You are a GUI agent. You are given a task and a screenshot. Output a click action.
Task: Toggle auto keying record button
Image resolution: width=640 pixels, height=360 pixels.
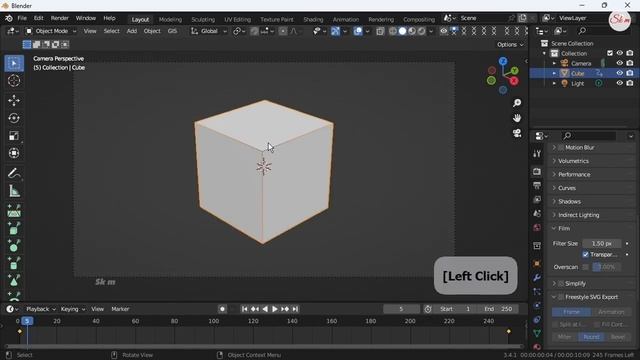[222, 309]
